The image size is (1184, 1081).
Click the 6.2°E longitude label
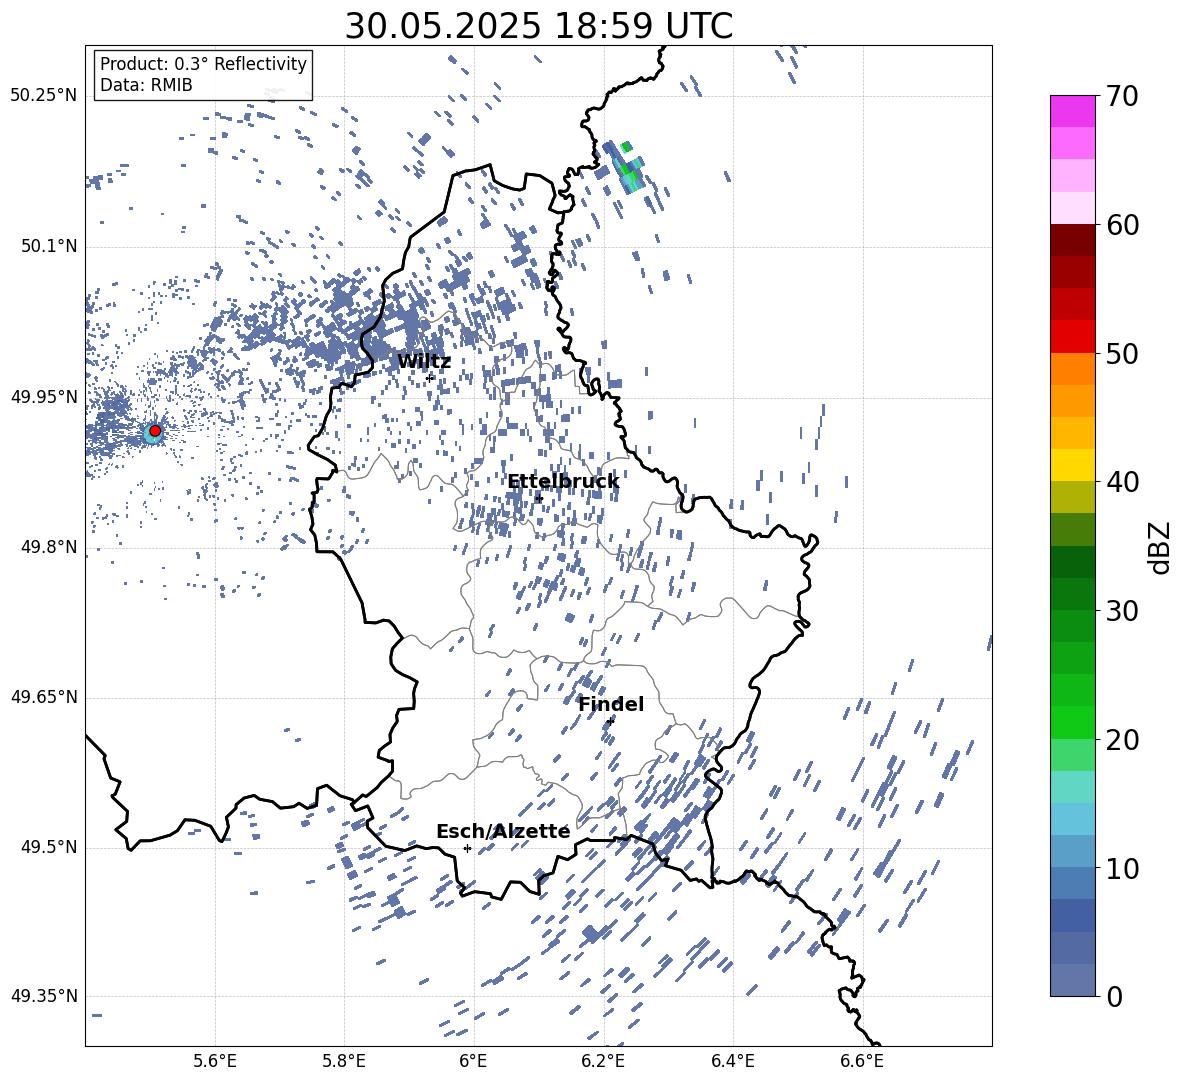(x=603, y=1061)
